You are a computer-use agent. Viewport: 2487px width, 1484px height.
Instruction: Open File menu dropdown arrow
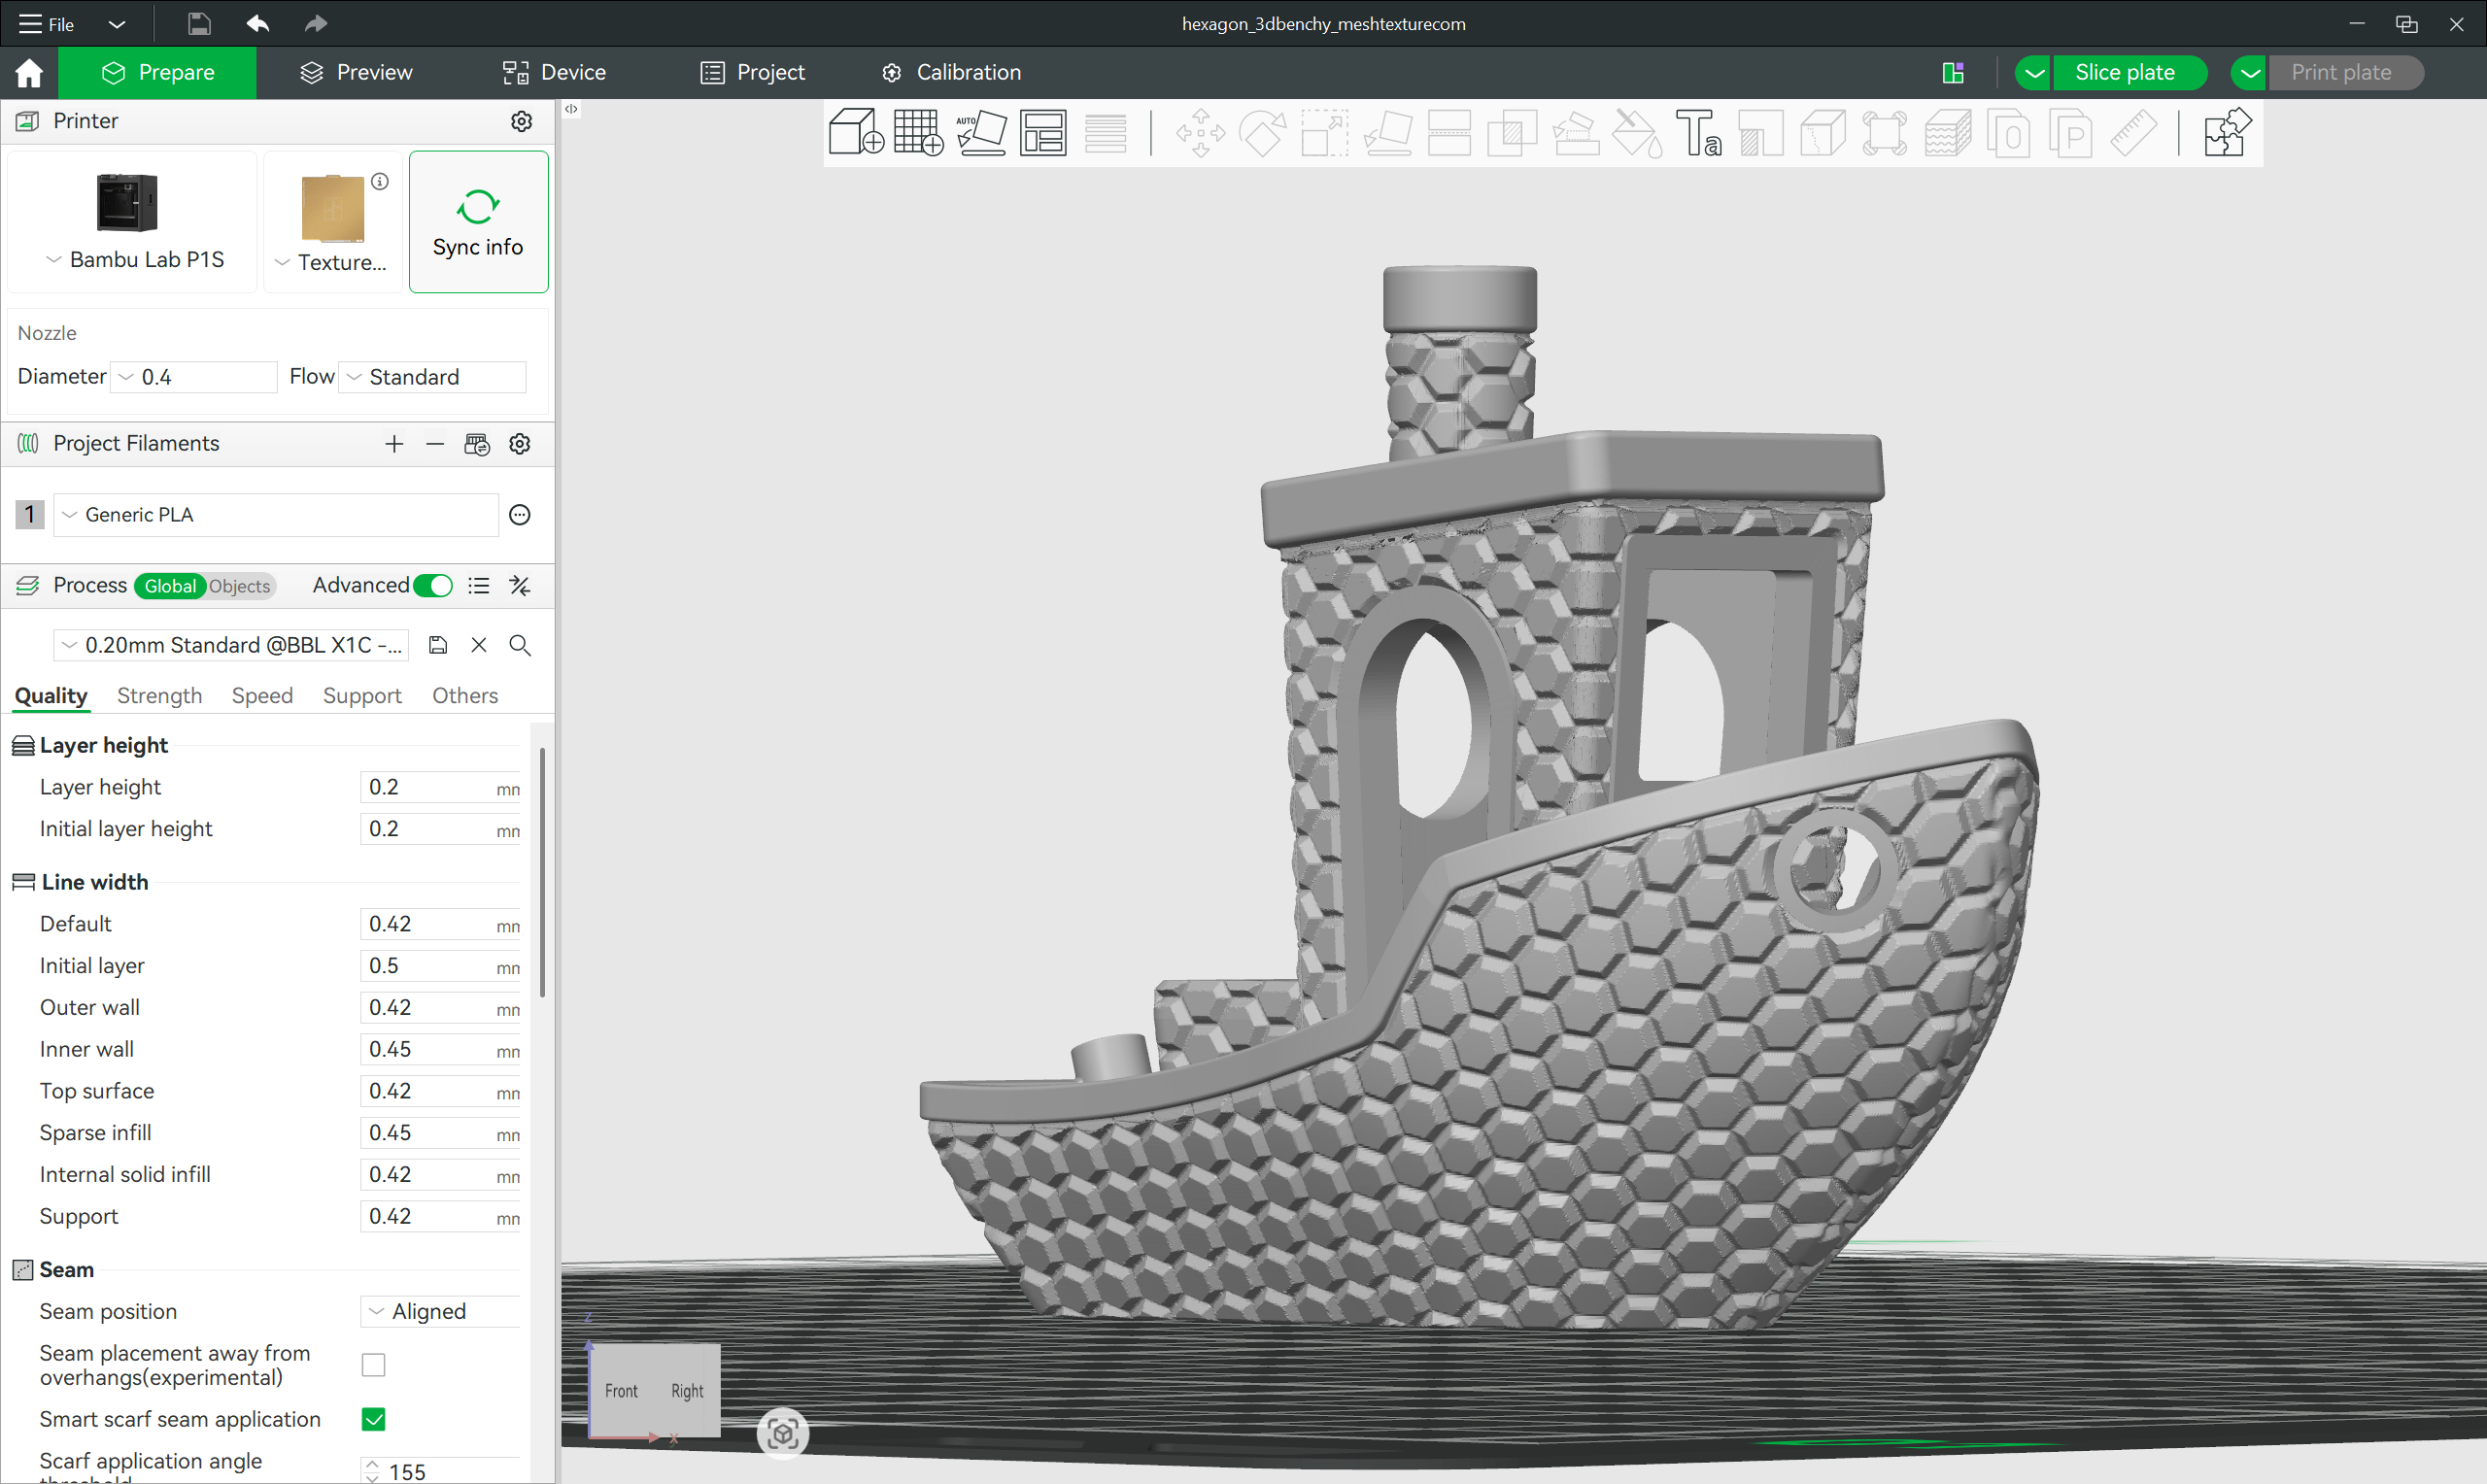[x=117, y=23]
